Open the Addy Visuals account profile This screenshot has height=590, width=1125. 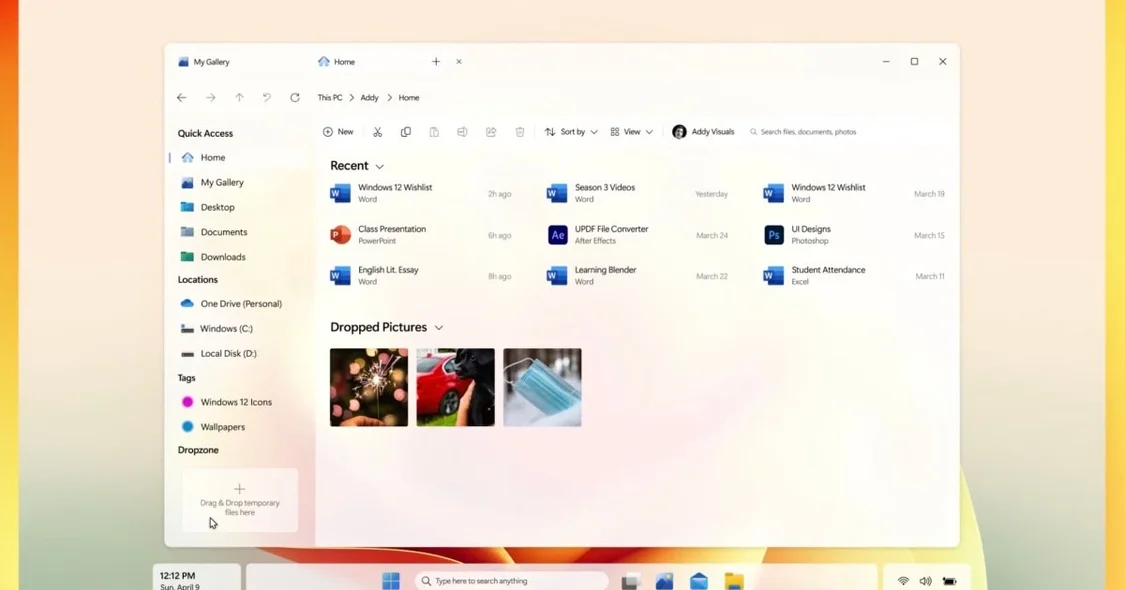coord(703,132)
